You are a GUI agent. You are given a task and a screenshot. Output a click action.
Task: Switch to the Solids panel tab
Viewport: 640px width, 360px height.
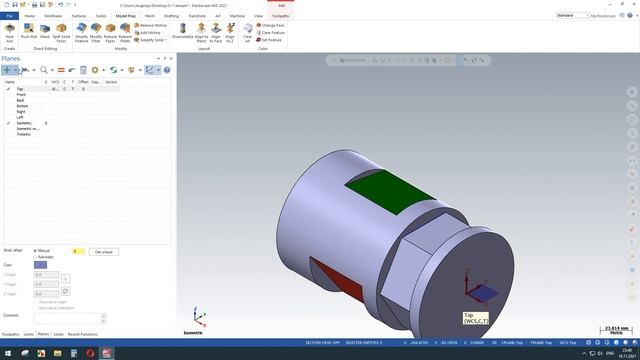click(x=58, y=334)
